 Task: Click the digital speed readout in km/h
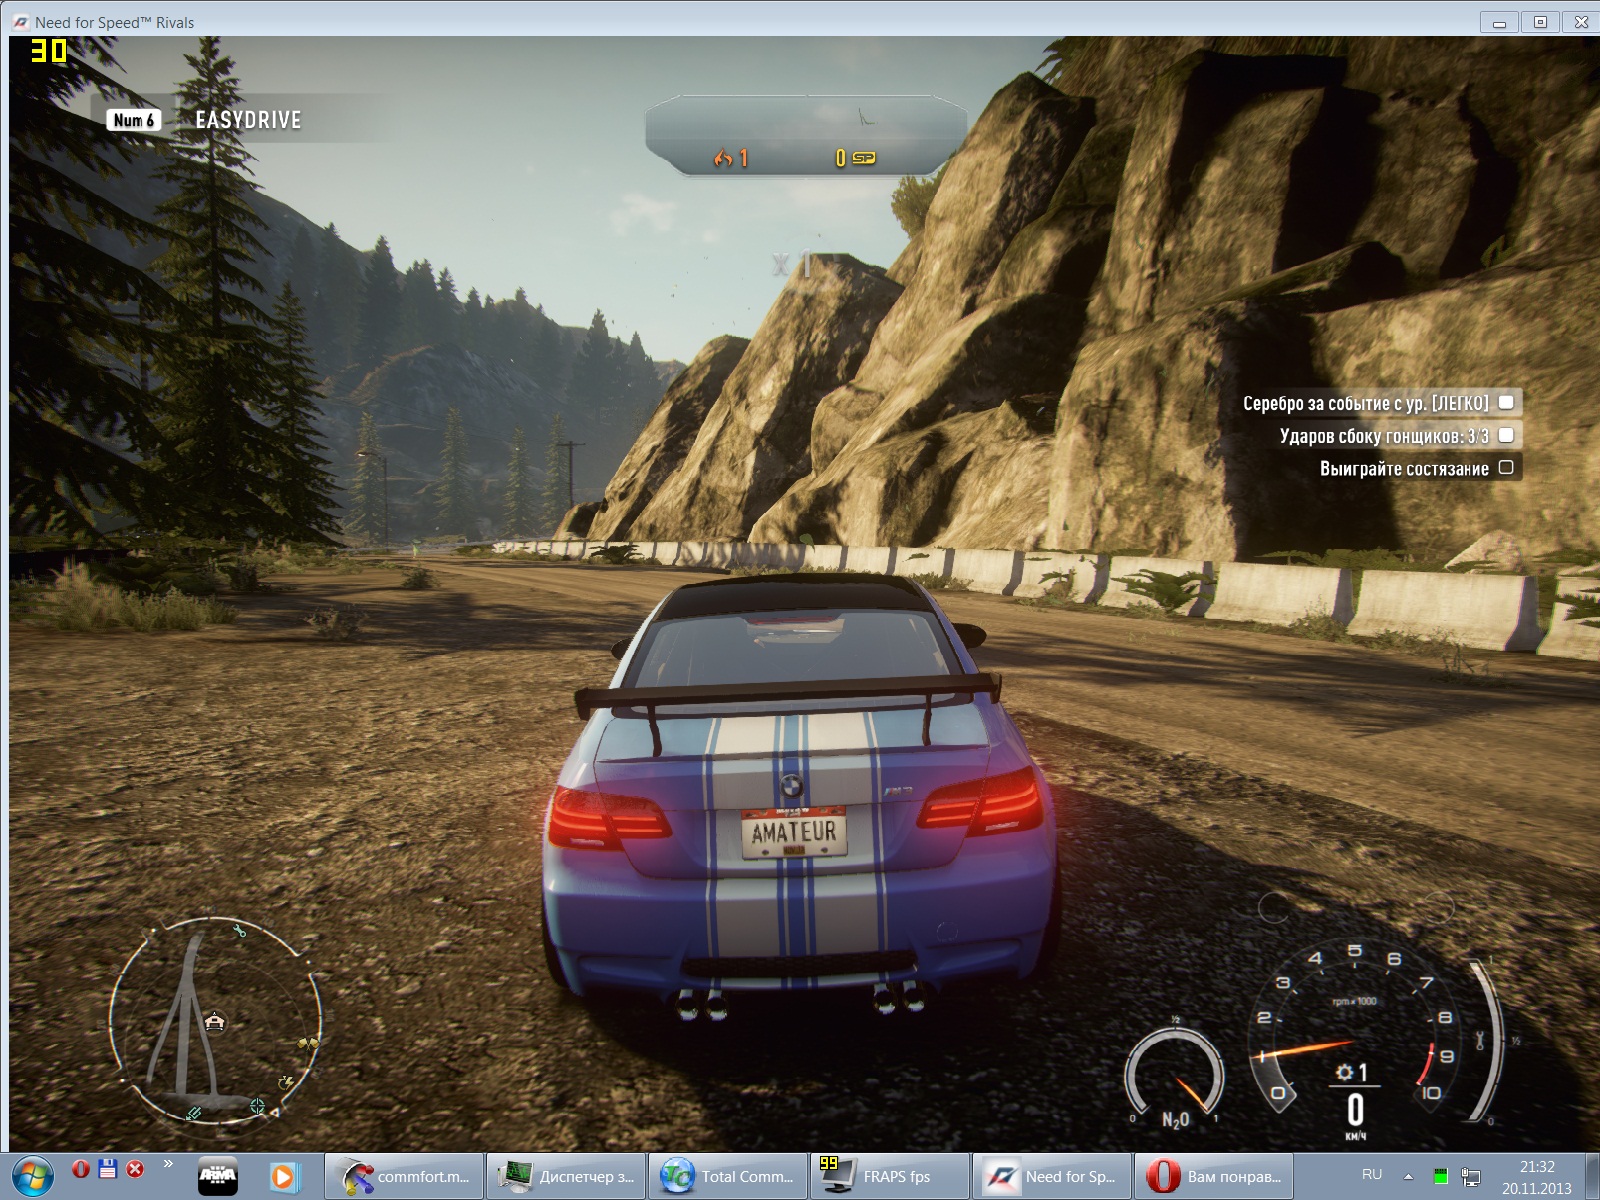tap(1355, 1110)
